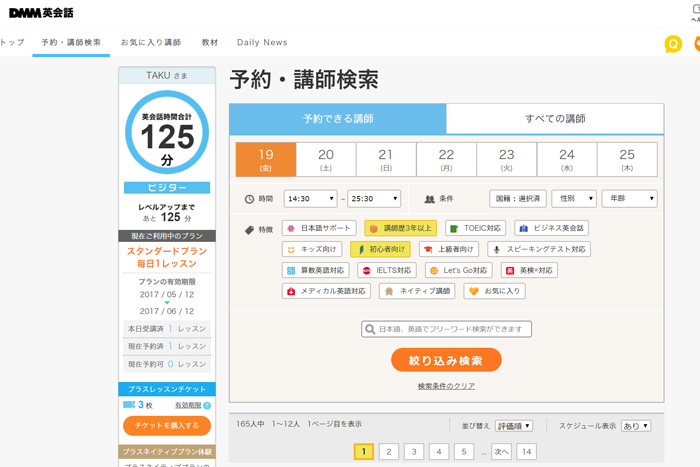Select date 22 (月) in calendar

point(446,159)
